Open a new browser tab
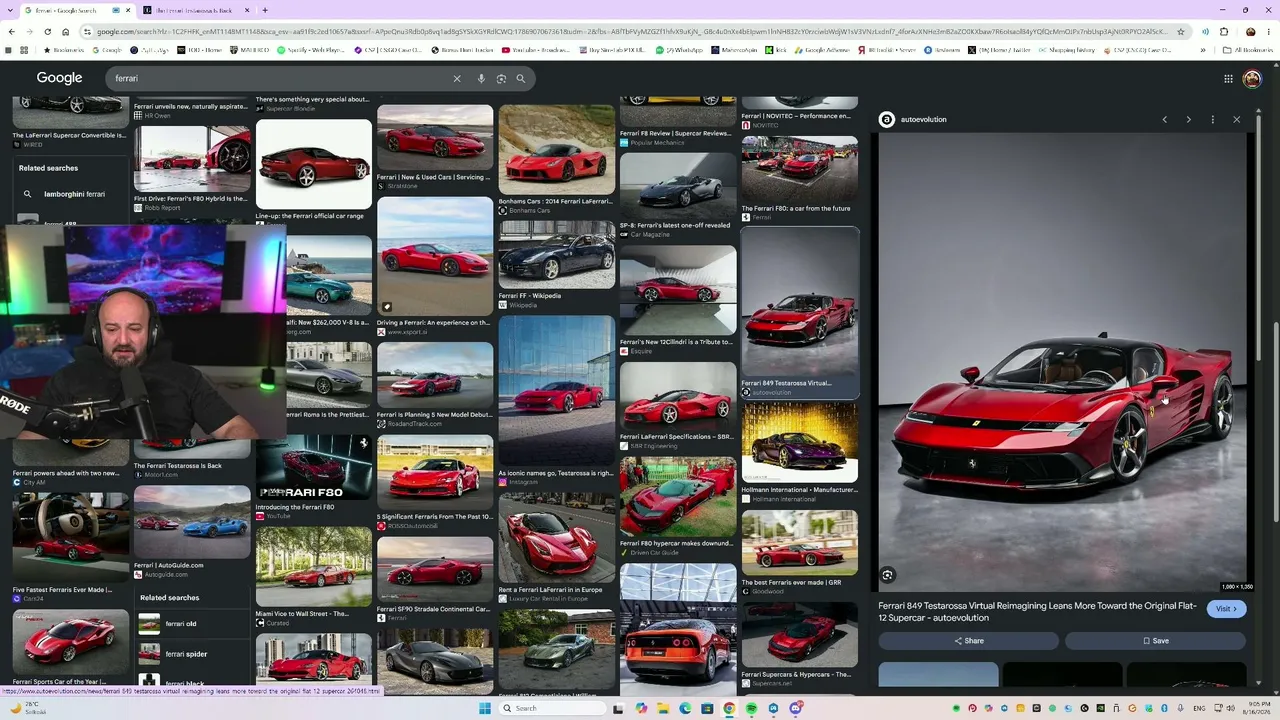1280x720 pixels. pyautogui.click(x=264, y=10)
